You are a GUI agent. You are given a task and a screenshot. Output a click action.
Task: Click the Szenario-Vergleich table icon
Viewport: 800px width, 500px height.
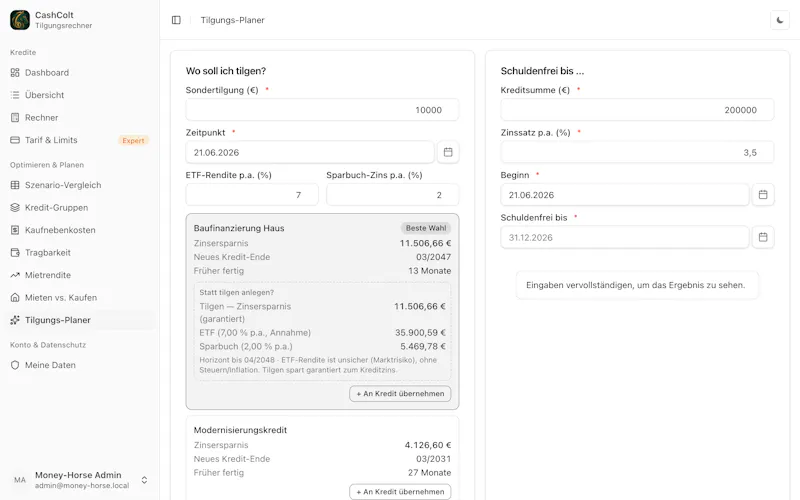pos(15,185)
